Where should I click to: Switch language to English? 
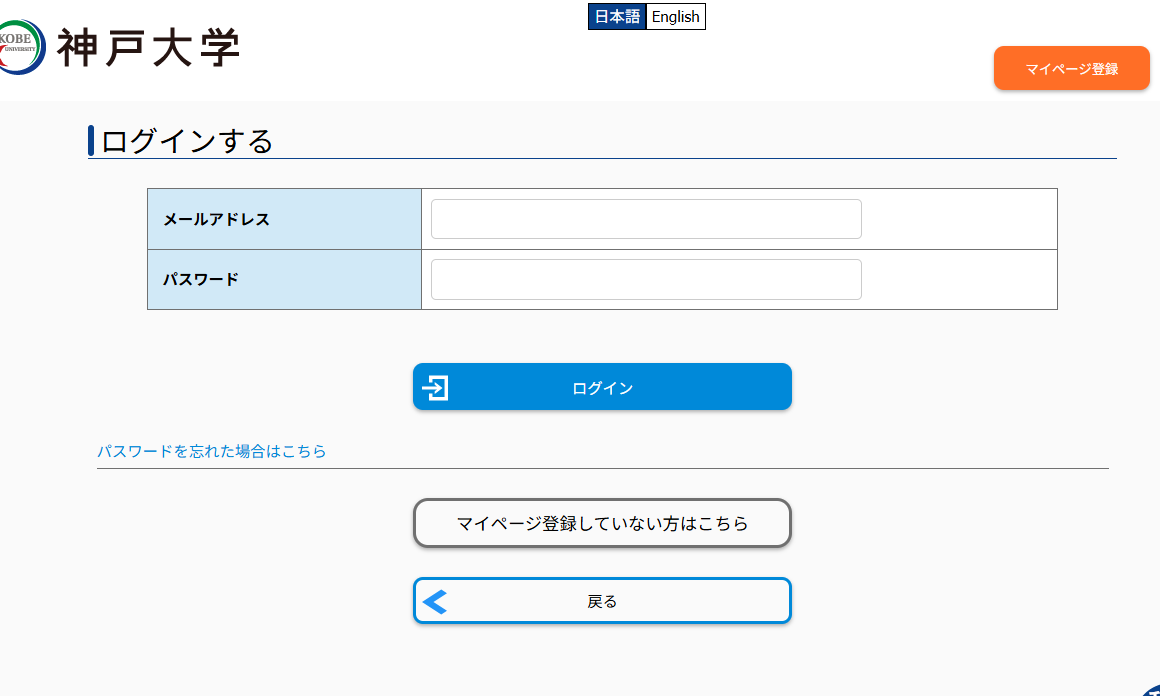[x=675, y=17]
